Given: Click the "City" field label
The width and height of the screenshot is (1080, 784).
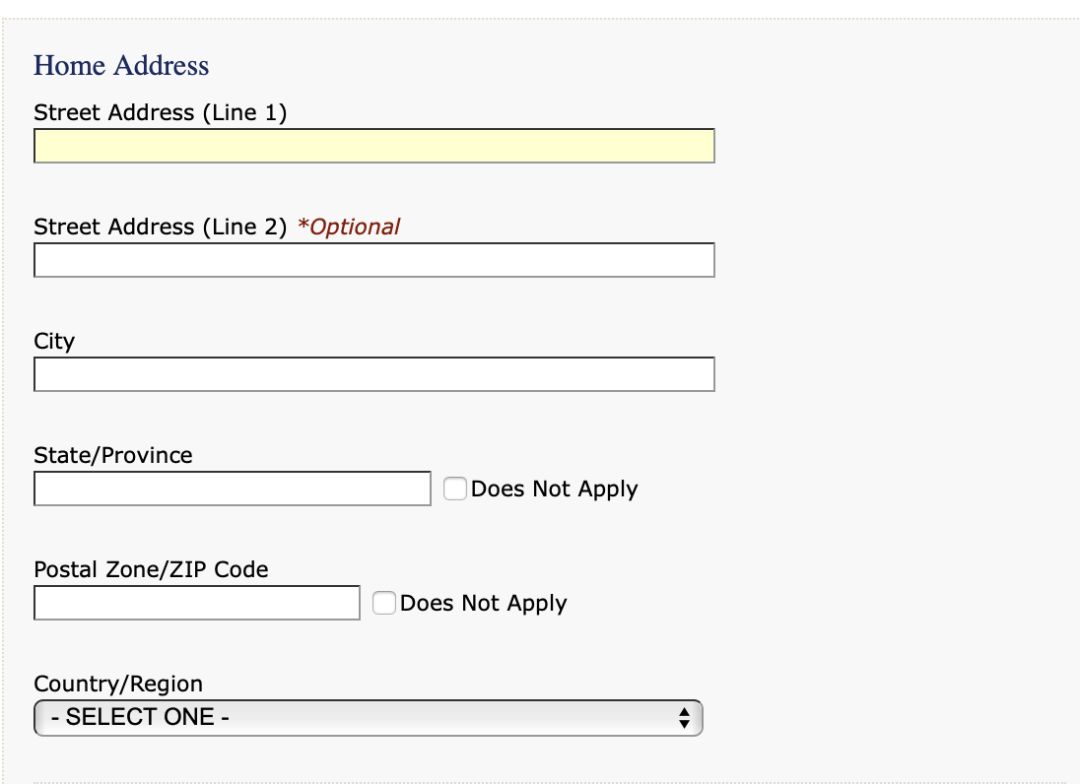Looking at the screenshot, I should pyautogui.click(x=54, y=342).
